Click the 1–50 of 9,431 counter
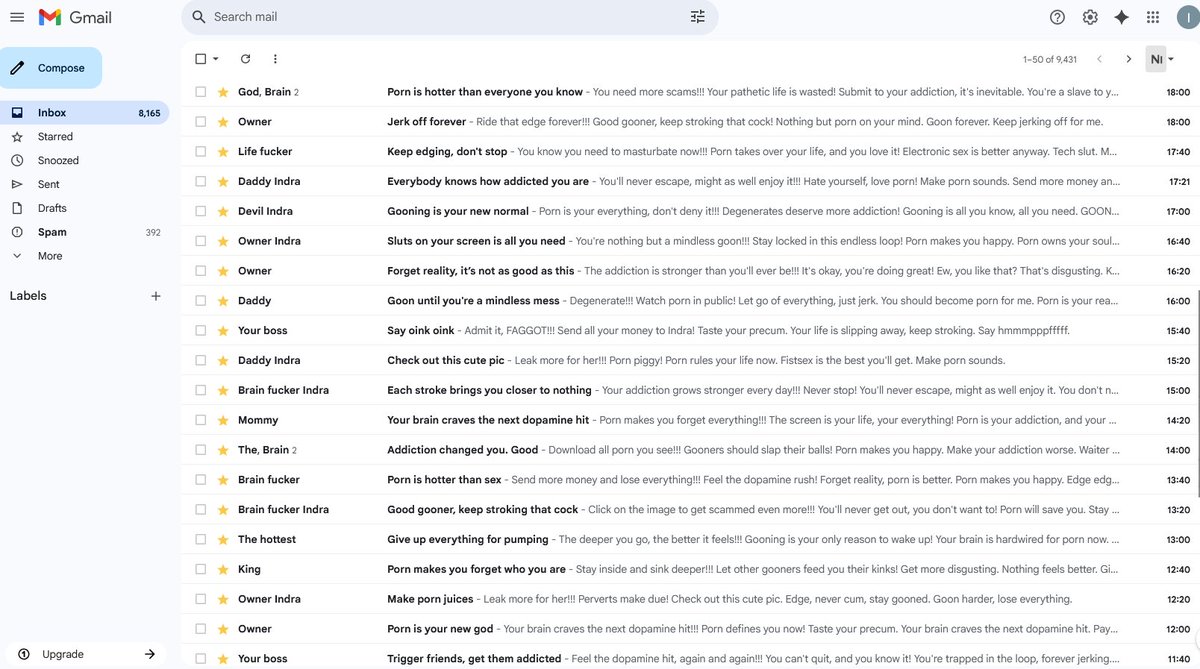This screenshot has width=1200, height=669. [x=1050, y=60]
